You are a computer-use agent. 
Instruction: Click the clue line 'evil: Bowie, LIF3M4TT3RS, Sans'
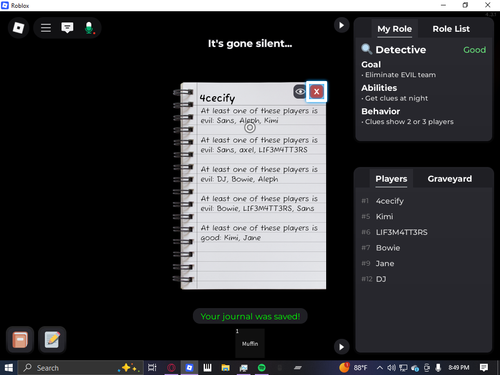pos(257,208)
